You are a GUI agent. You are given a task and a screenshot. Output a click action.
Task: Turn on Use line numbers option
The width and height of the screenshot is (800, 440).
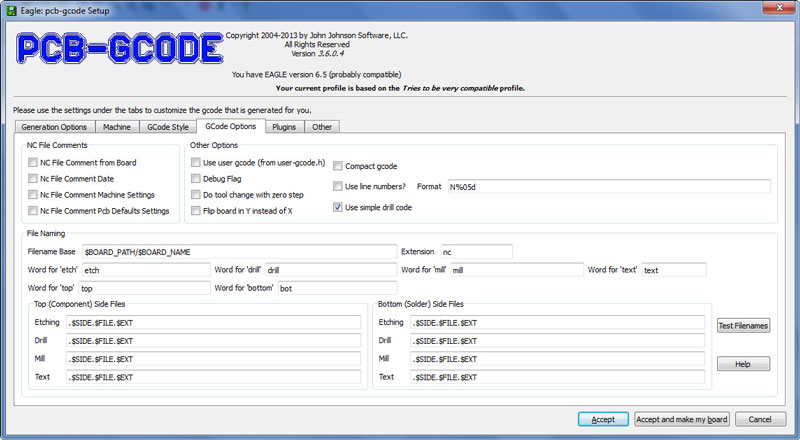(x=338, y=186)
